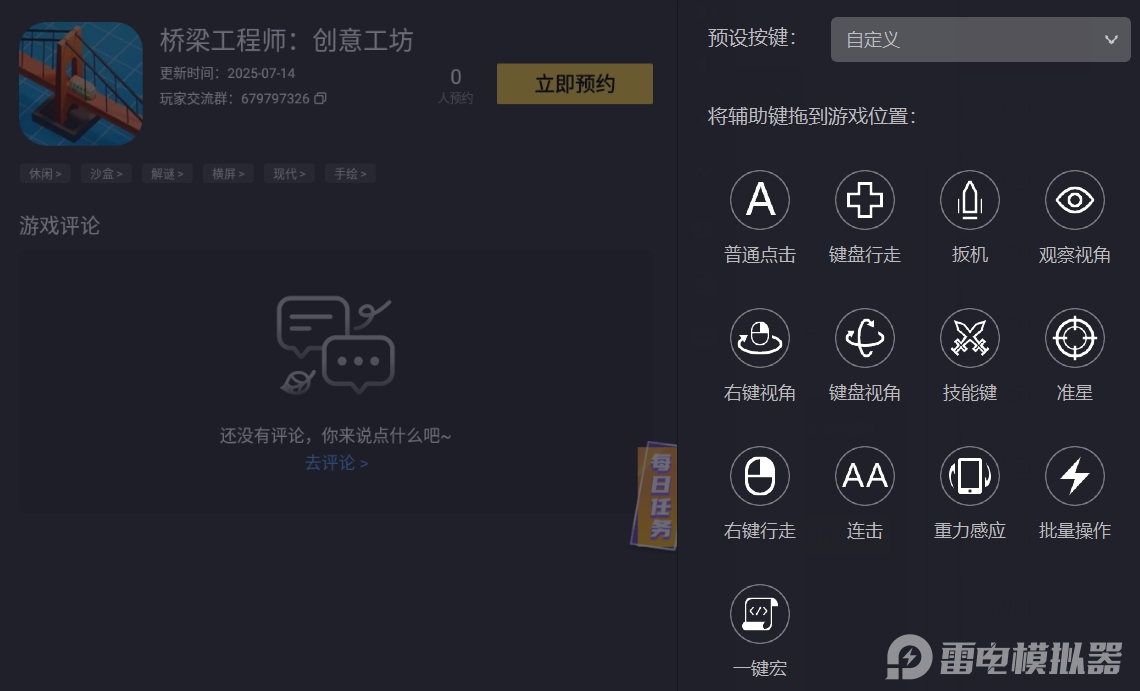
Task: Pick the 批量操作 batch operation icon
Action: [x=1074, y=475]
